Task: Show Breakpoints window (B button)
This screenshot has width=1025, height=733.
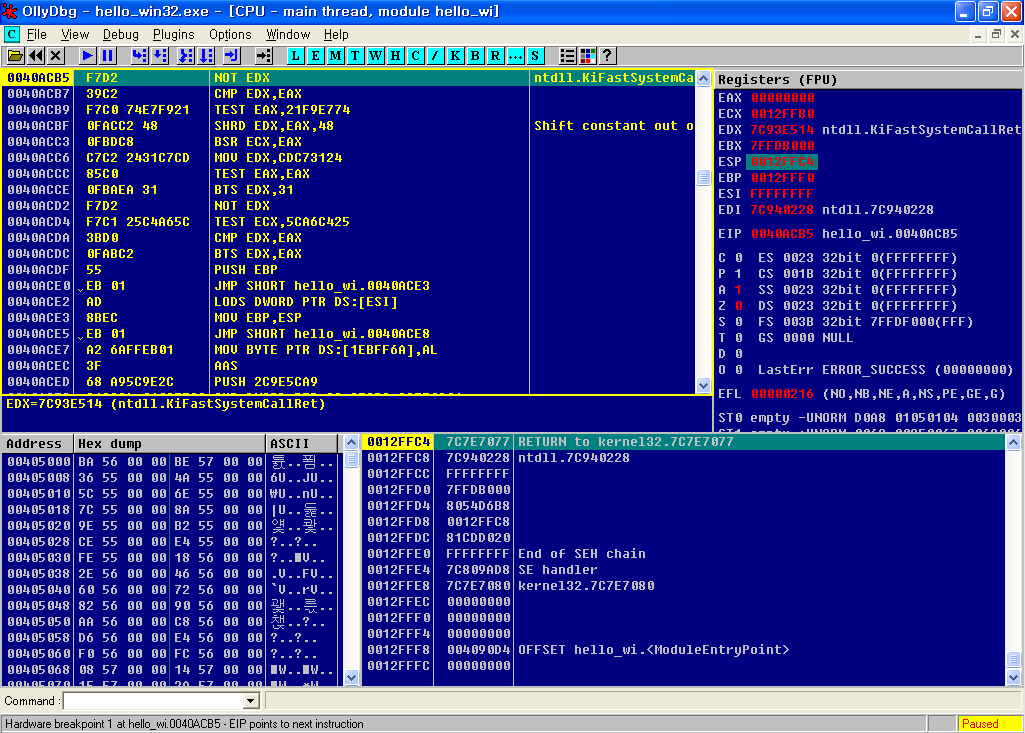Action: click(x=476, y=56)
